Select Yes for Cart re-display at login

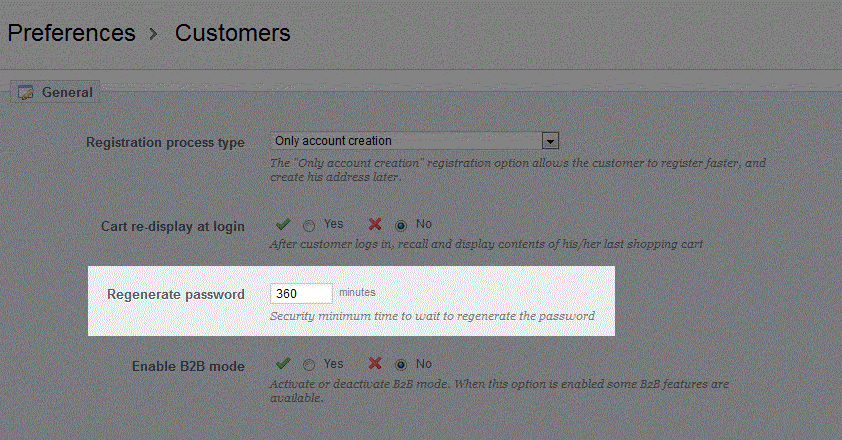(309, 225)
